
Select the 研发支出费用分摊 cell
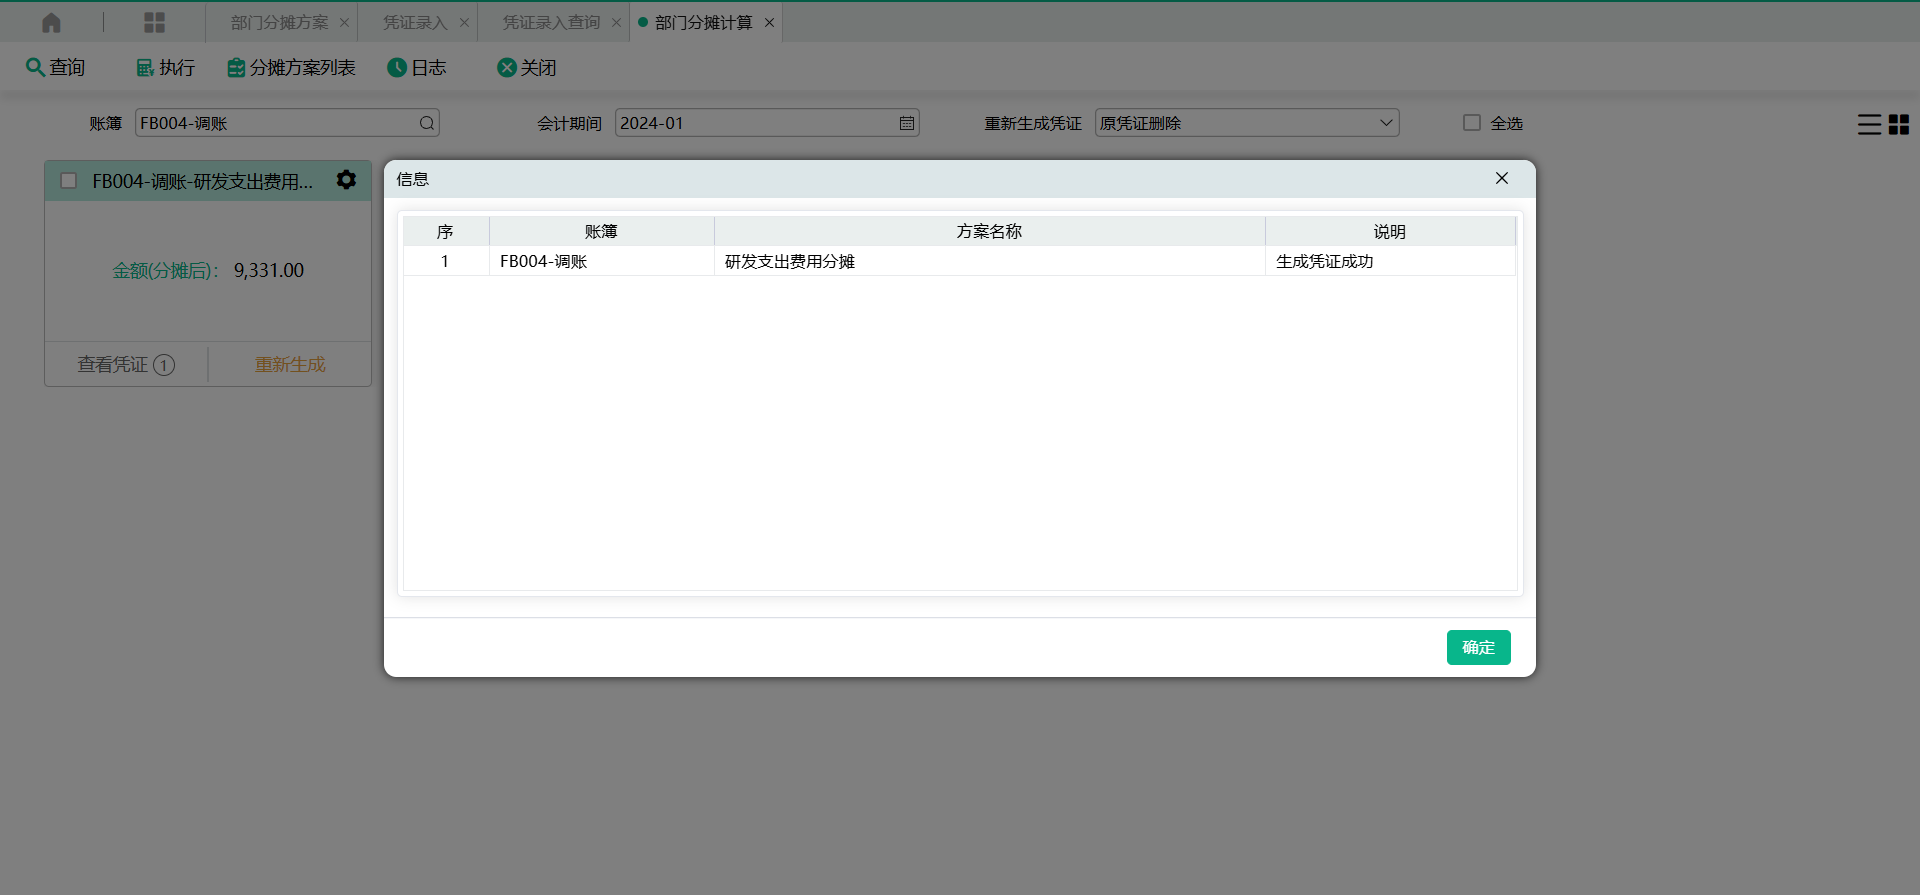[x=989, y=261]
